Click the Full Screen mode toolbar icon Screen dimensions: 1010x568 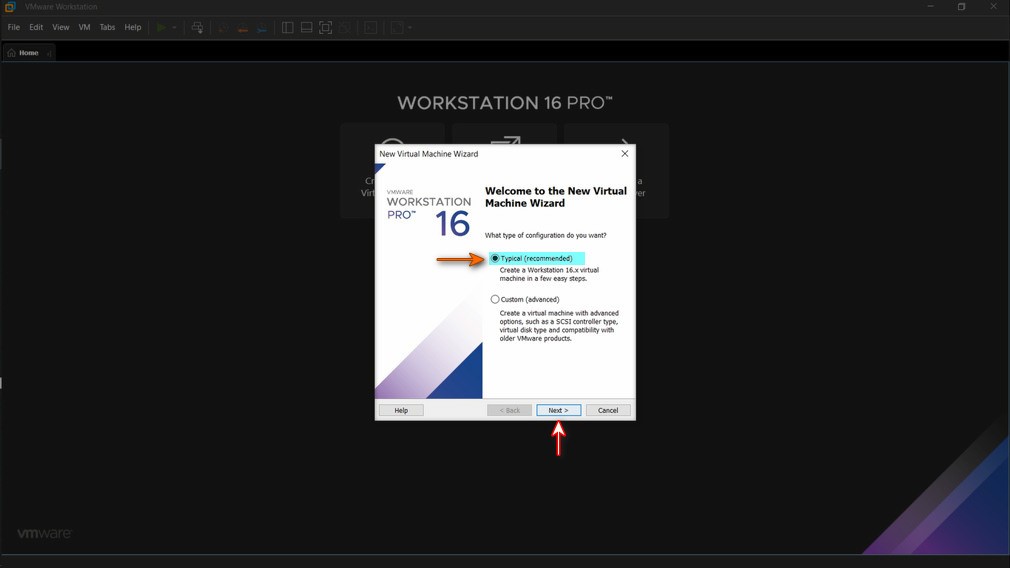[x=326, y=28]
